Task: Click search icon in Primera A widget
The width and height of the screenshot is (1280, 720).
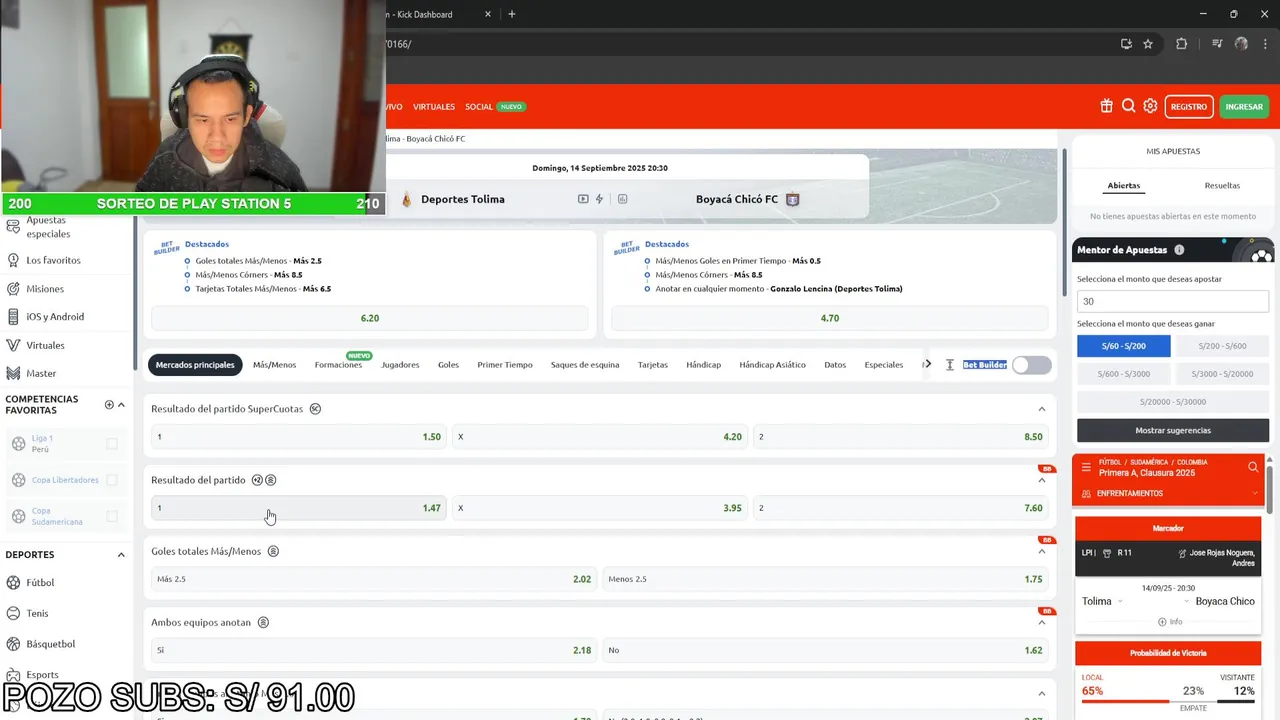Action: coord(1253,467)
